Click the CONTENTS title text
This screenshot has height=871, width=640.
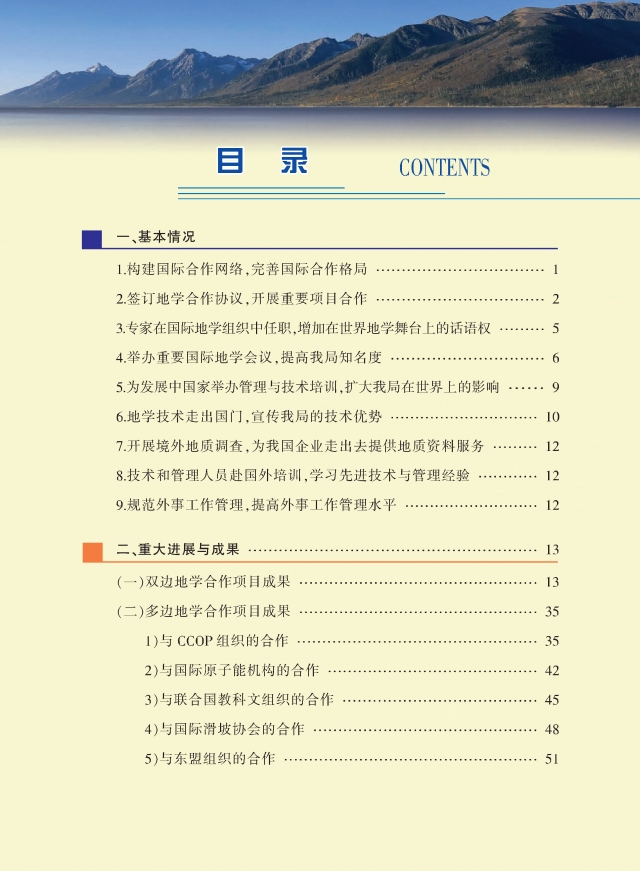(444, 168)
